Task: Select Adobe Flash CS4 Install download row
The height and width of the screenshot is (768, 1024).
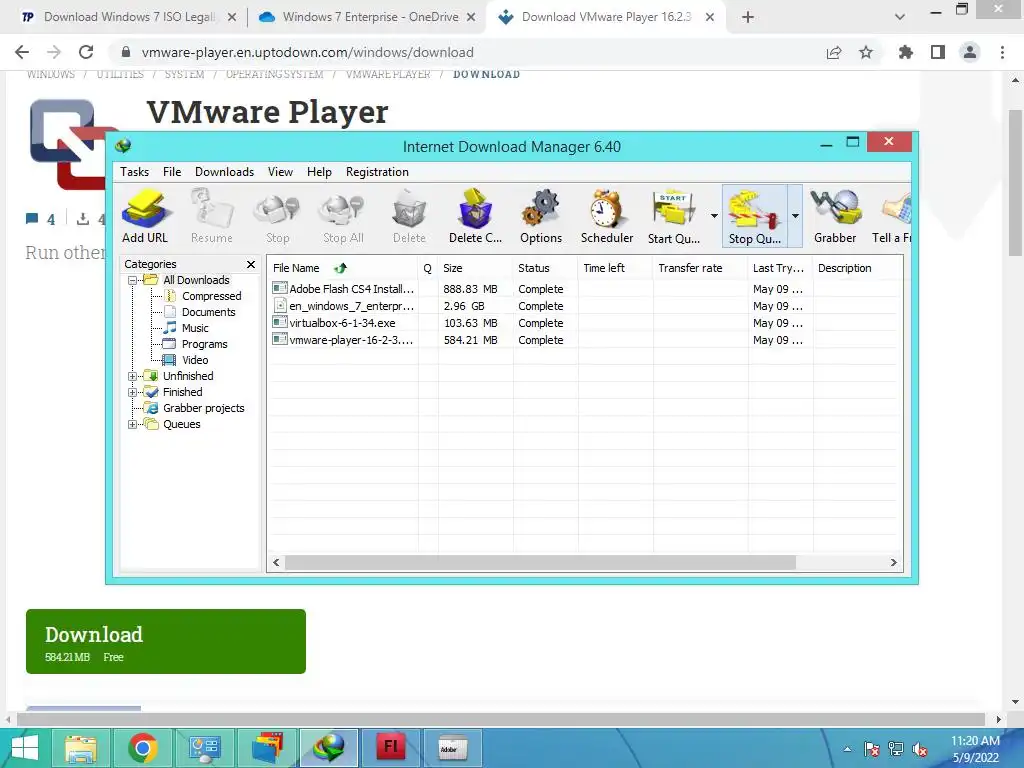Action: click(x=585, y=289)
